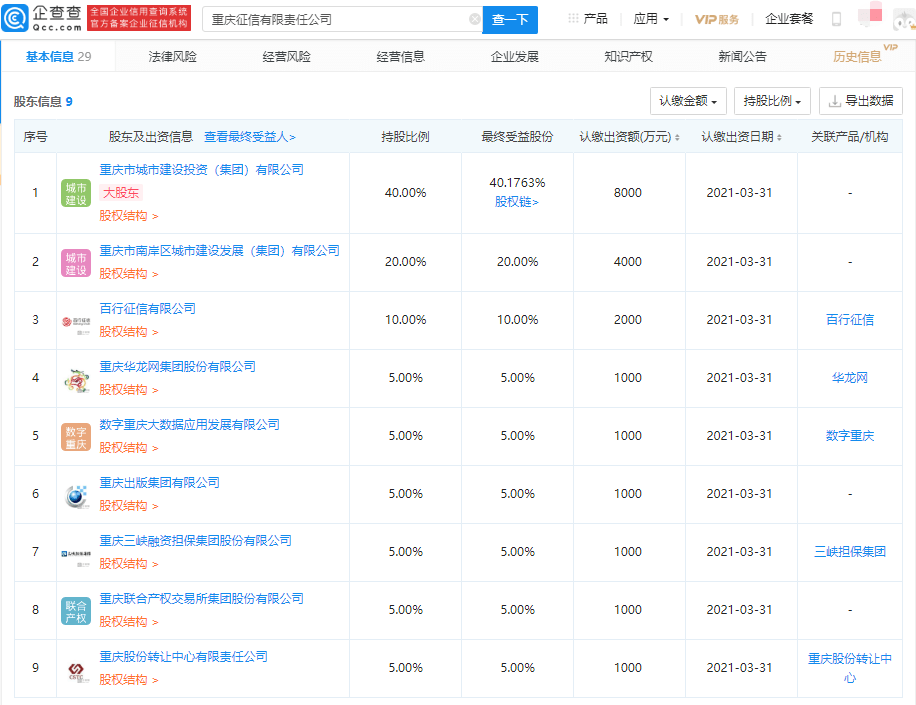
Task: Switch to 知识产权 tab
Action: click(x=629, y=57)
